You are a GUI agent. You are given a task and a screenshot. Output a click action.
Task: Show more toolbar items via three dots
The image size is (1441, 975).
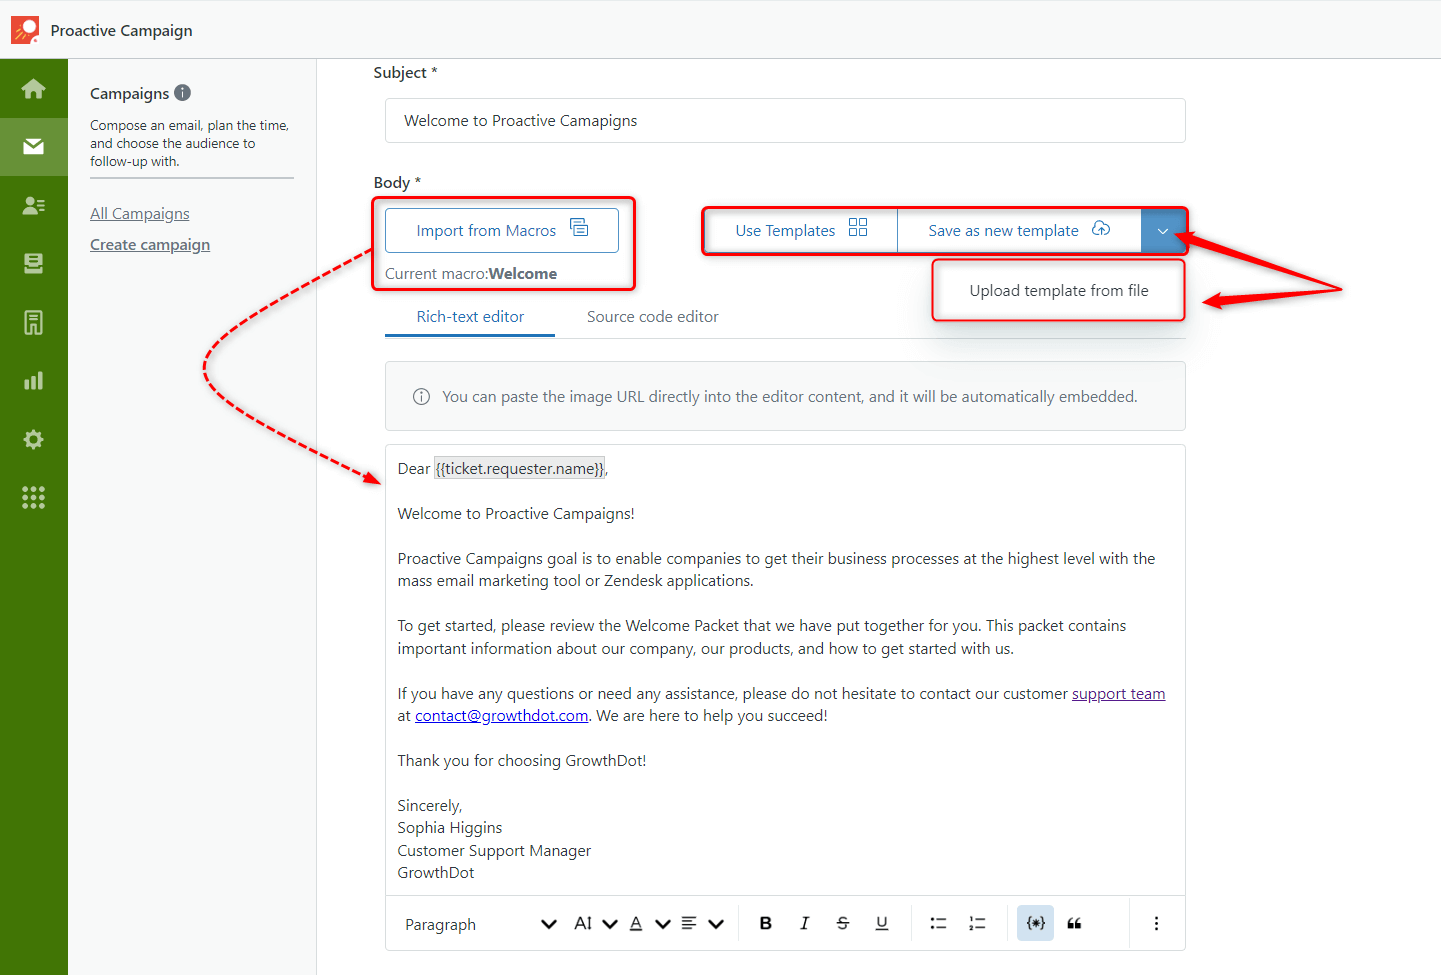(1156, 923)
